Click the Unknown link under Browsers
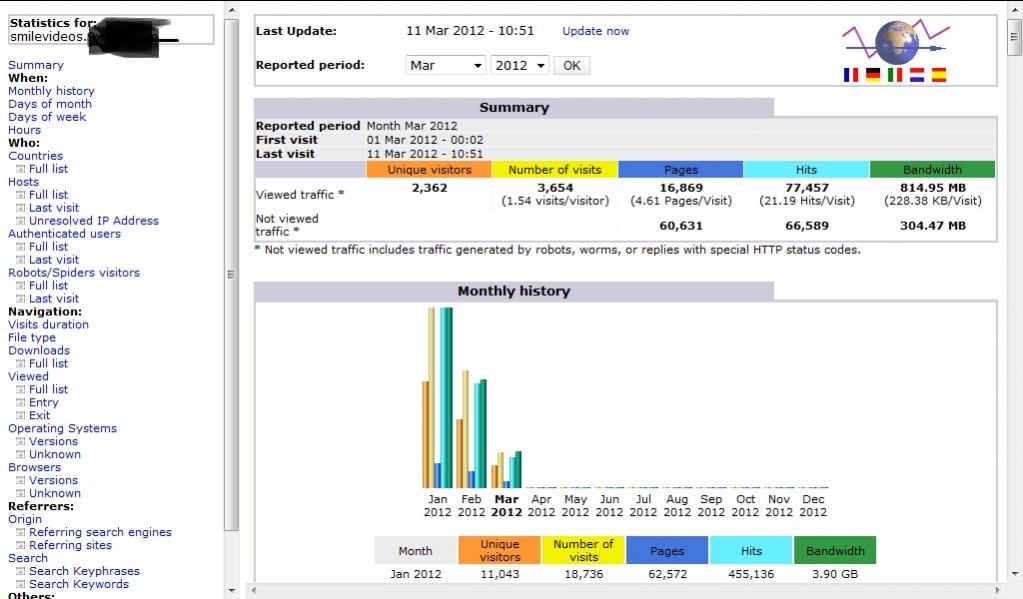The width and height of the screenshot is (1023, 599). pyautogui.click(x=55, y=493)
